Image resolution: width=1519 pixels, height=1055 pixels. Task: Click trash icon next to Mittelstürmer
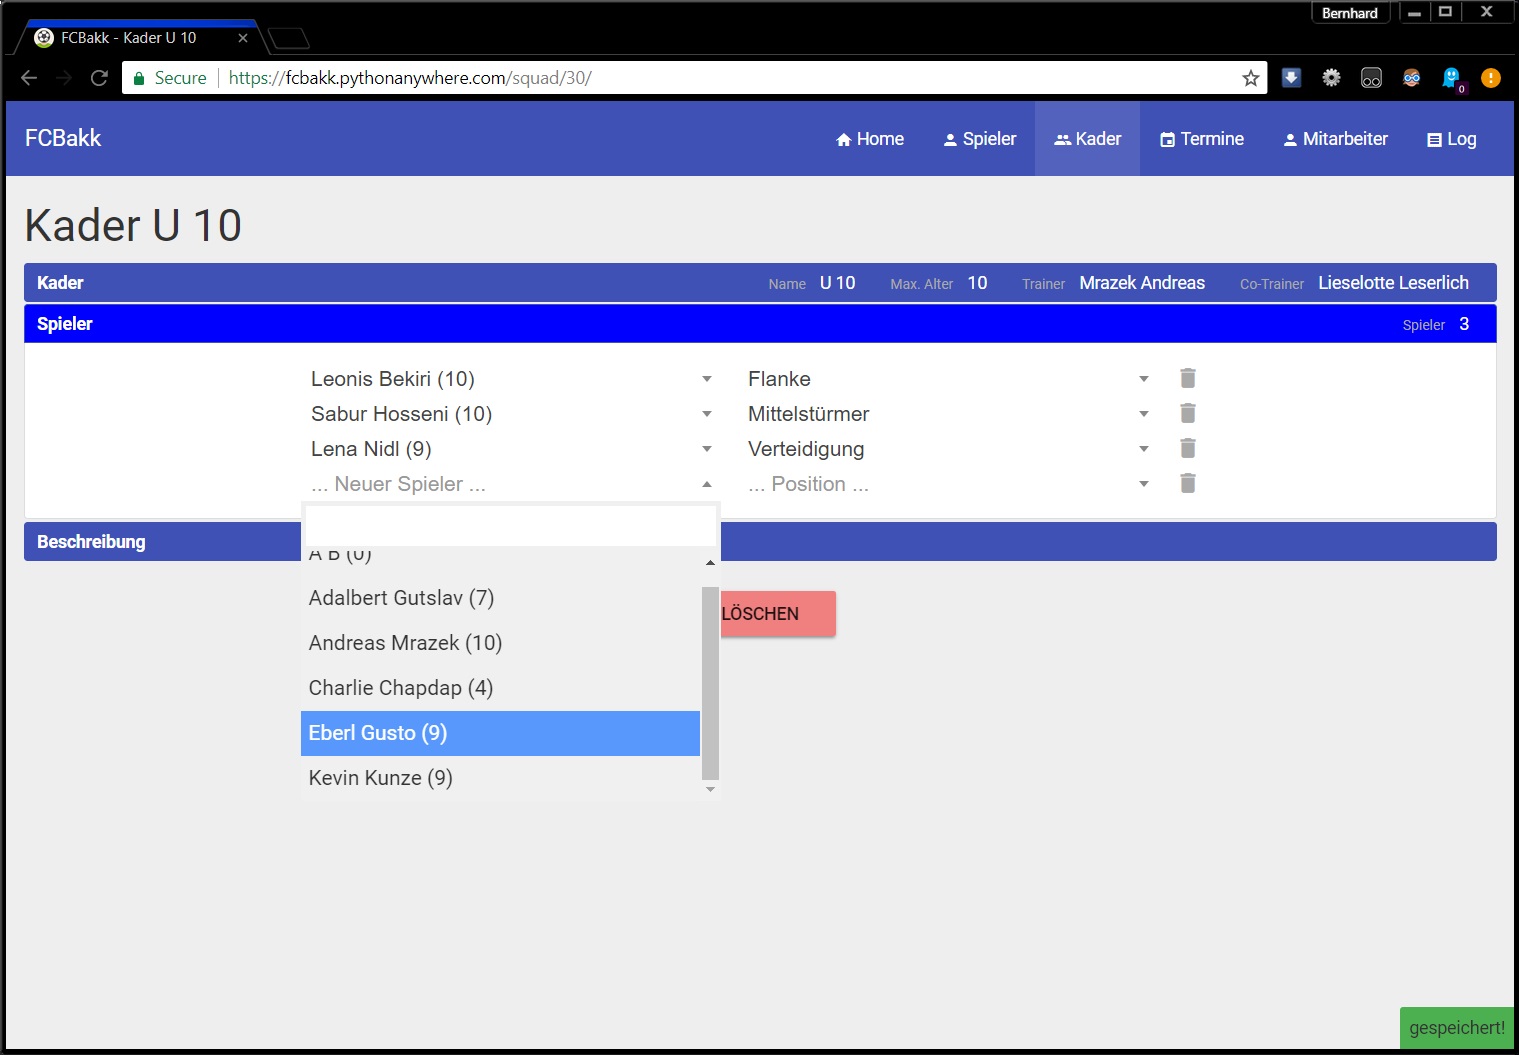click(x=1187, y=413)
